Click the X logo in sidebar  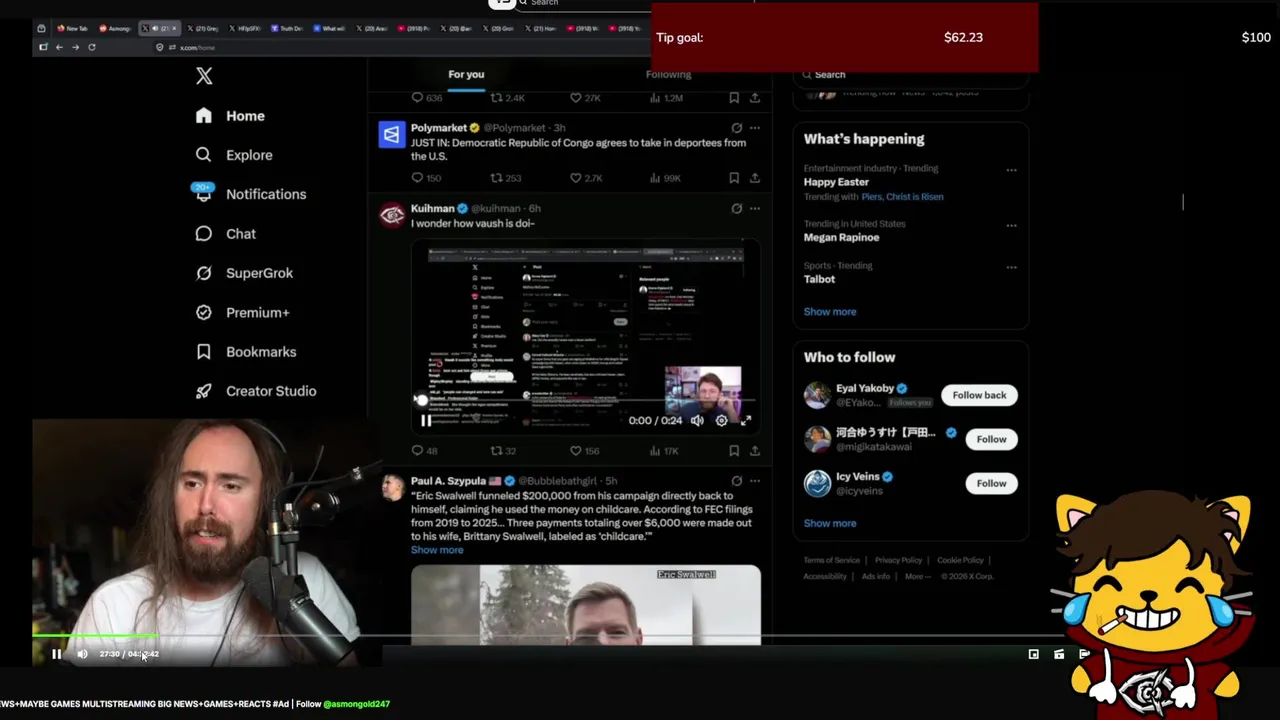(204, 76)
